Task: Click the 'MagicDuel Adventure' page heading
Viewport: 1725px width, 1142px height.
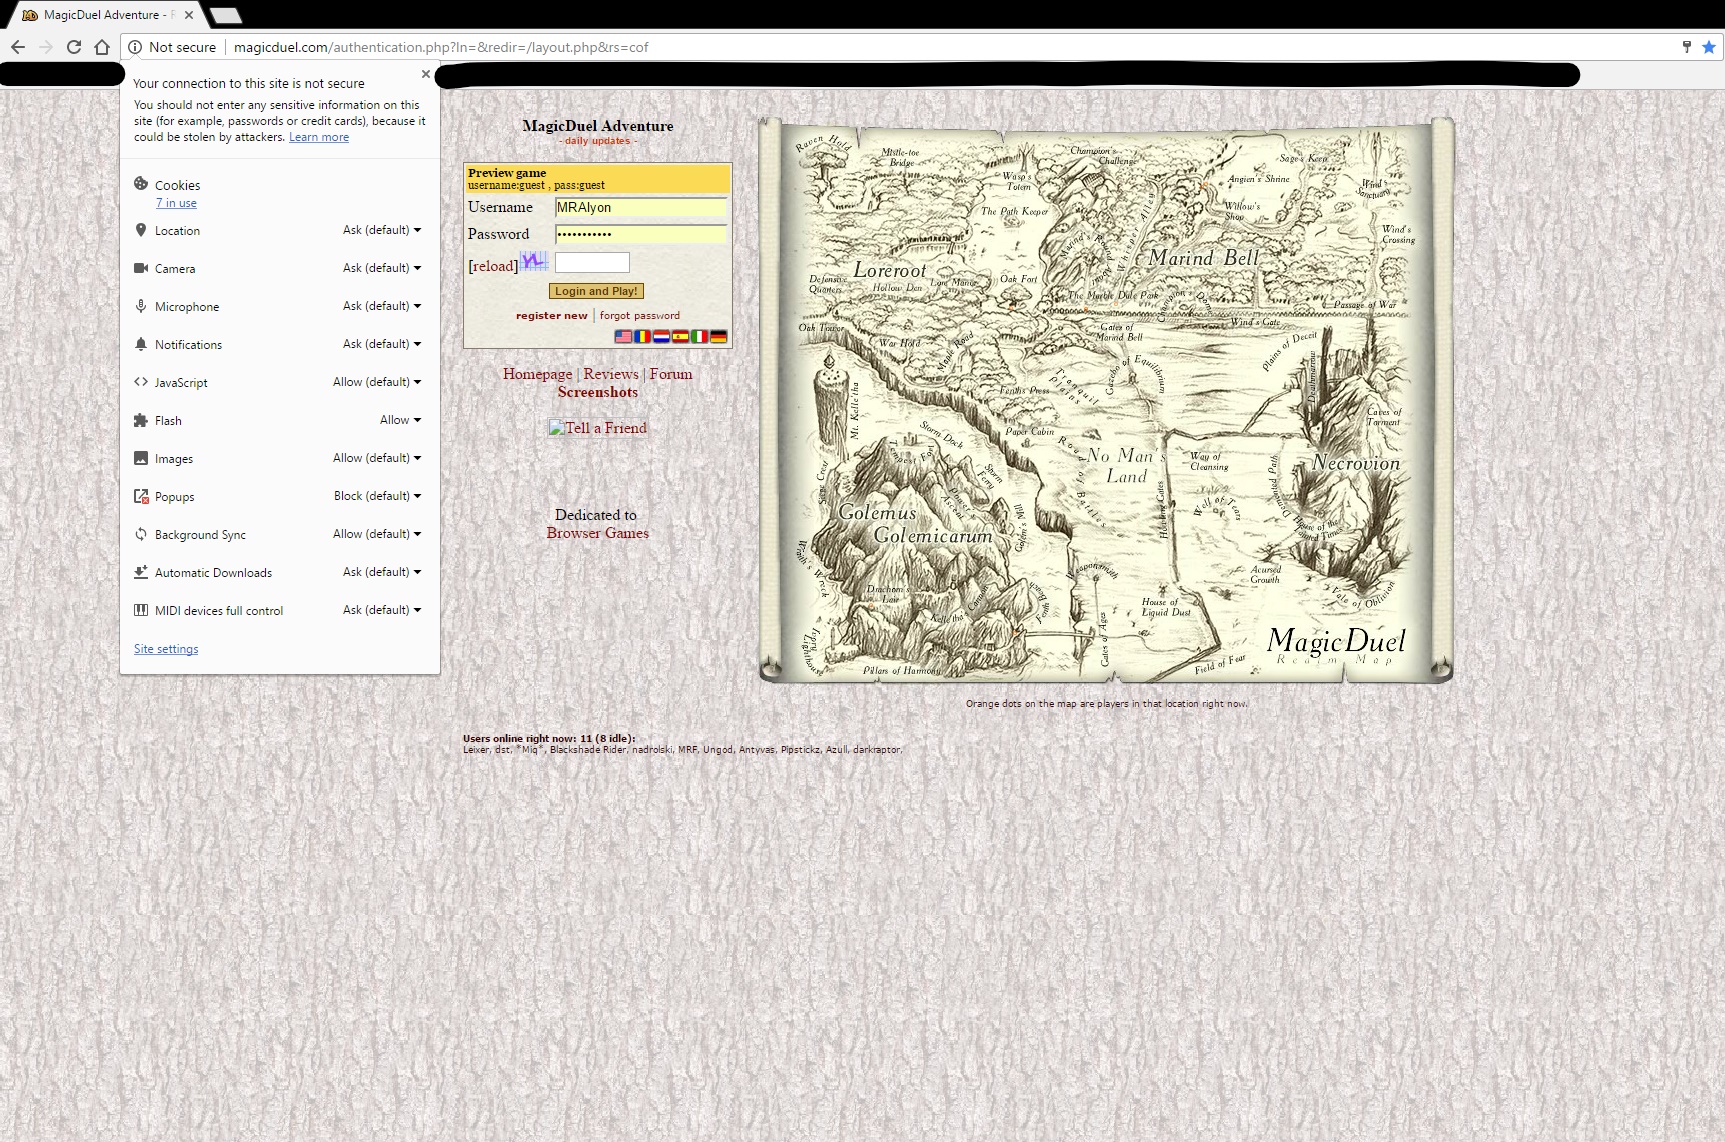Action: 598,126
